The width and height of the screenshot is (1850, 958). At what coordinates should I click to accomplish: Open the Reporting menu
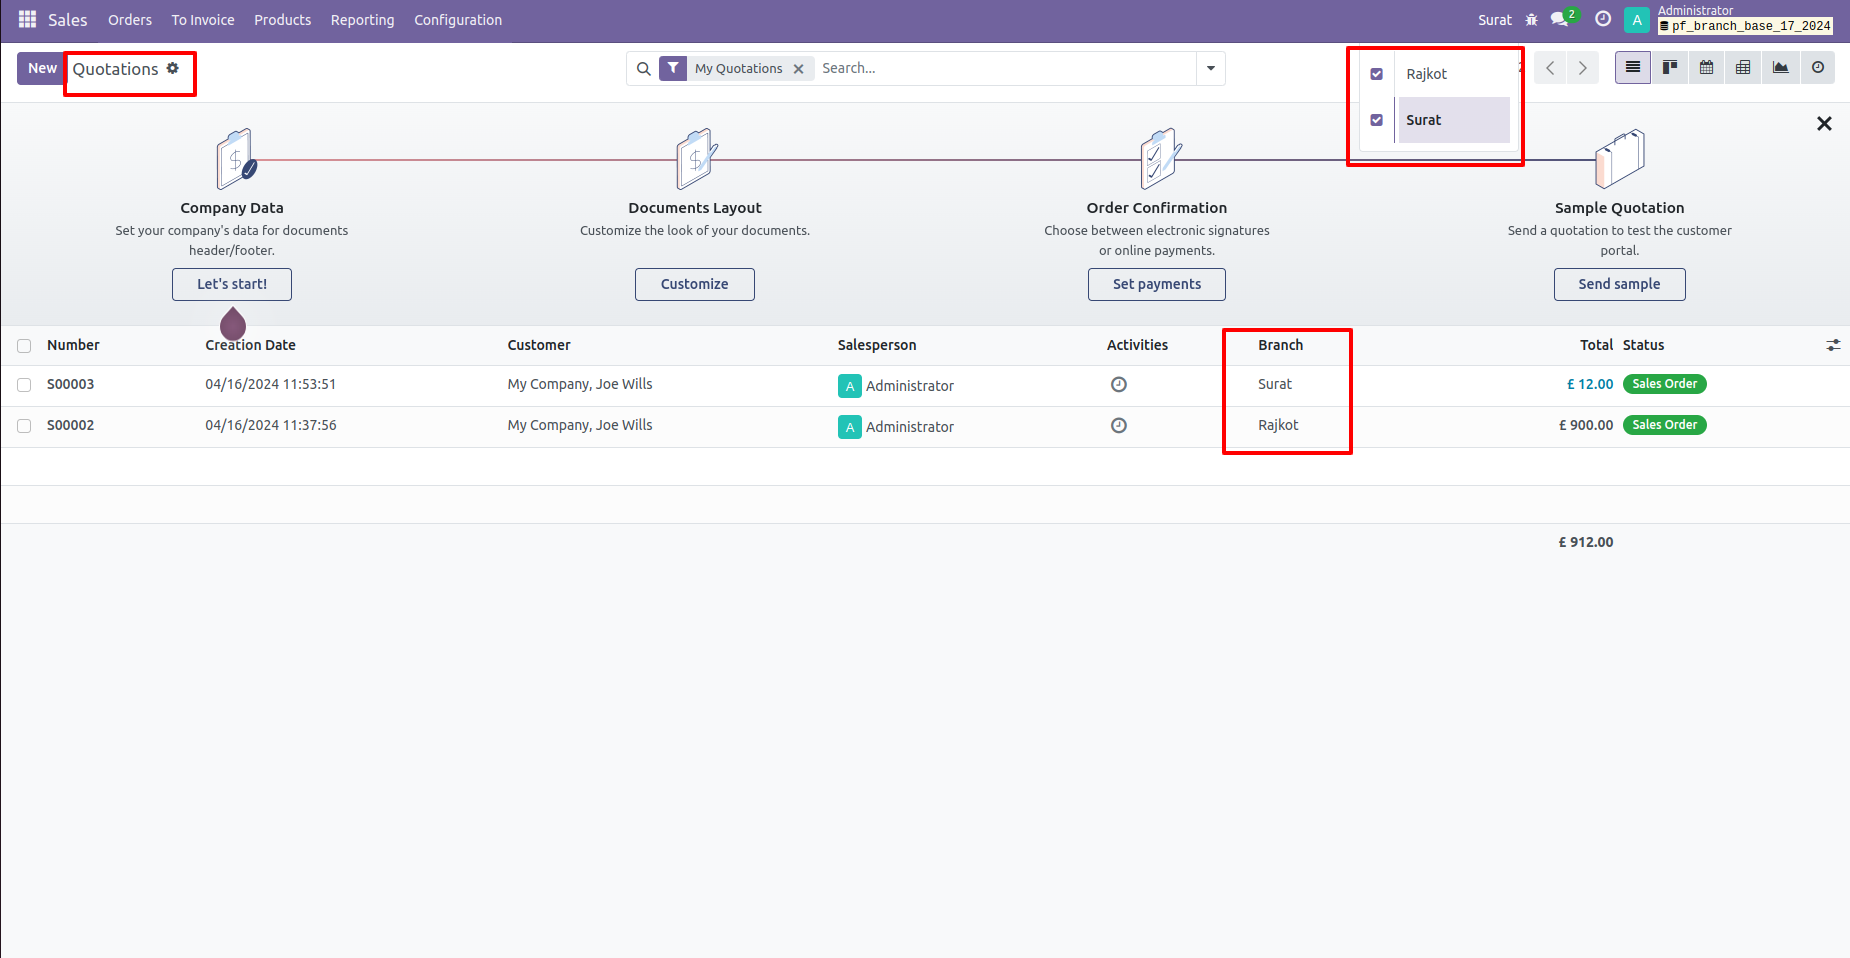click(362, 19)
